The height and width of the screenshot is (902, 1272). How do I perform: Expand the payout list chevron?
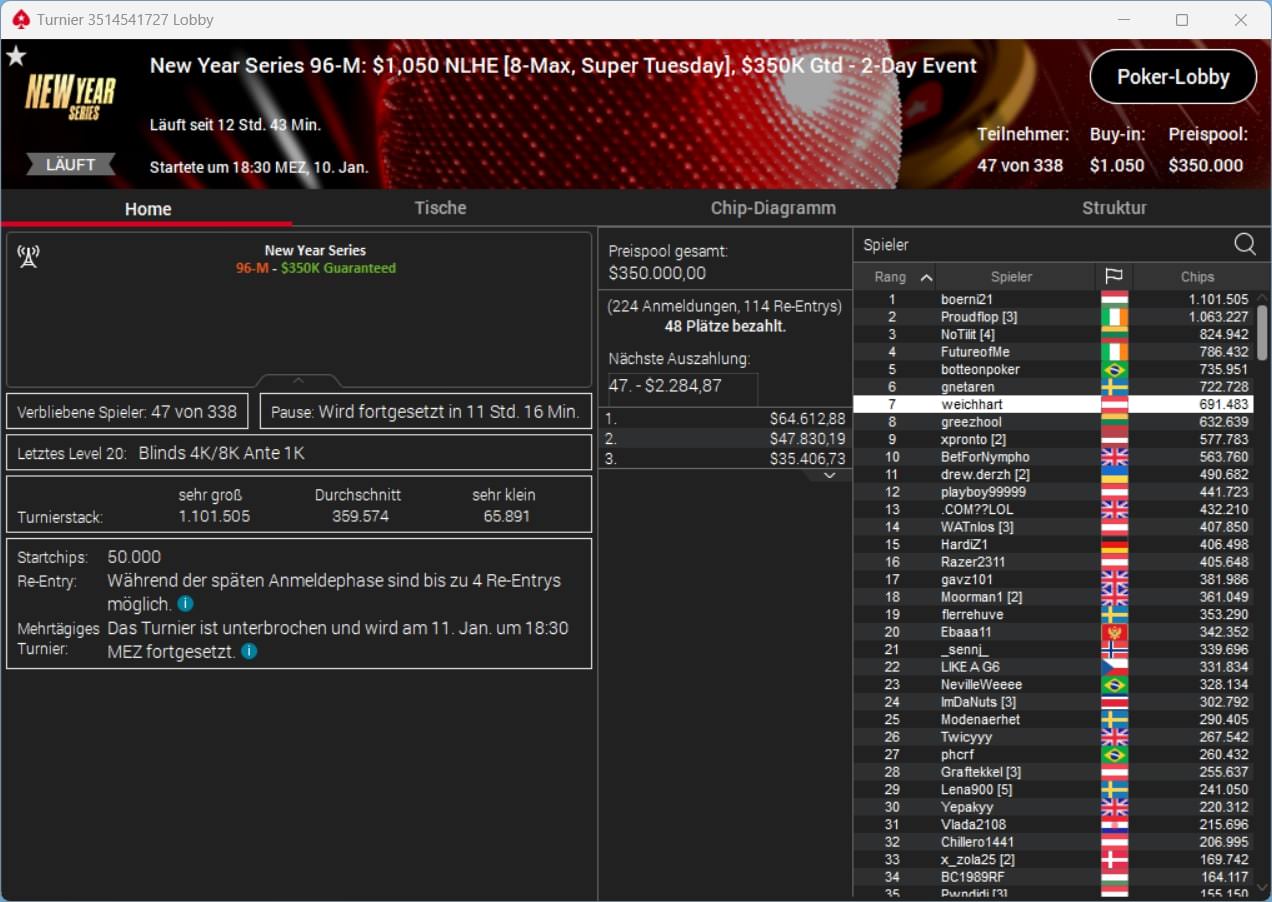pos(829,476)
